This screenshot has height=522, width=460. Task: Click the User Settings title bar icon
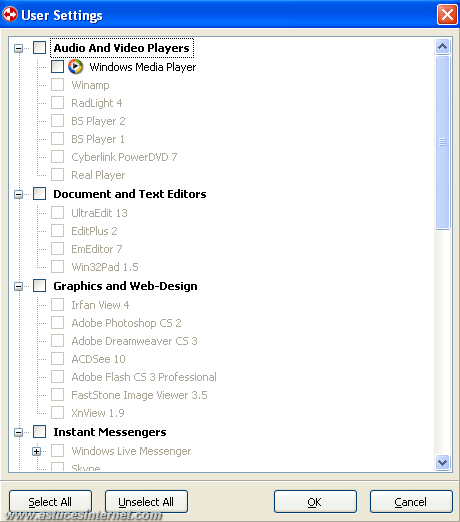10,14
